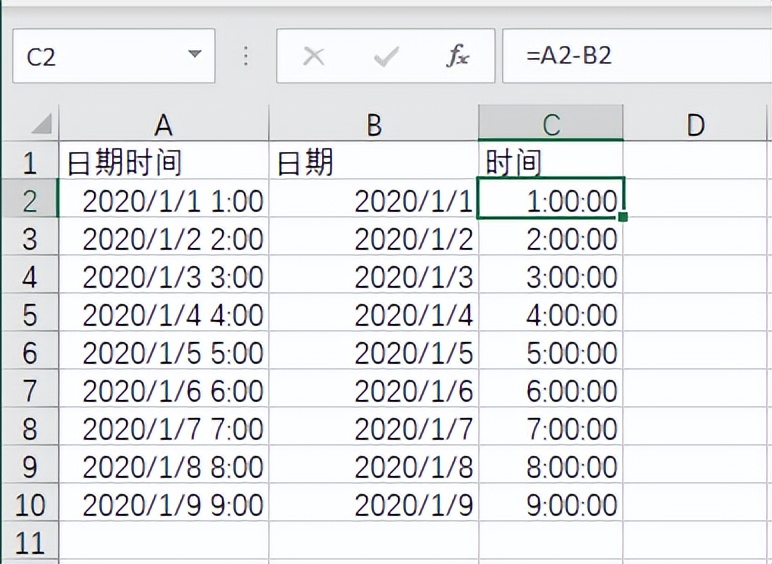Select row 9 header
This screenshot has width=772, height=564.
click(x=30, y=464)
